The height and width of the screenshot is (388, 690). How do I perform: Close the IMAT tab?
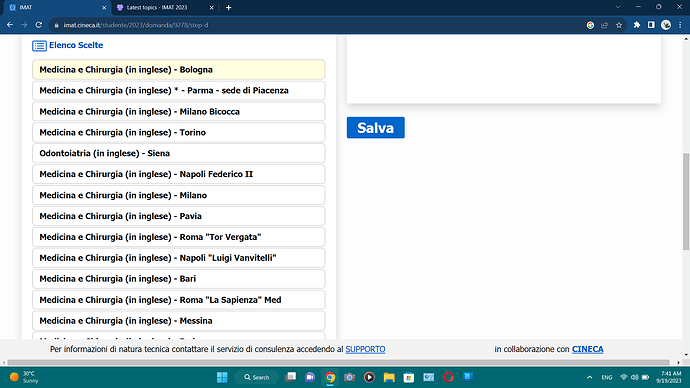(x=104, y=7)
